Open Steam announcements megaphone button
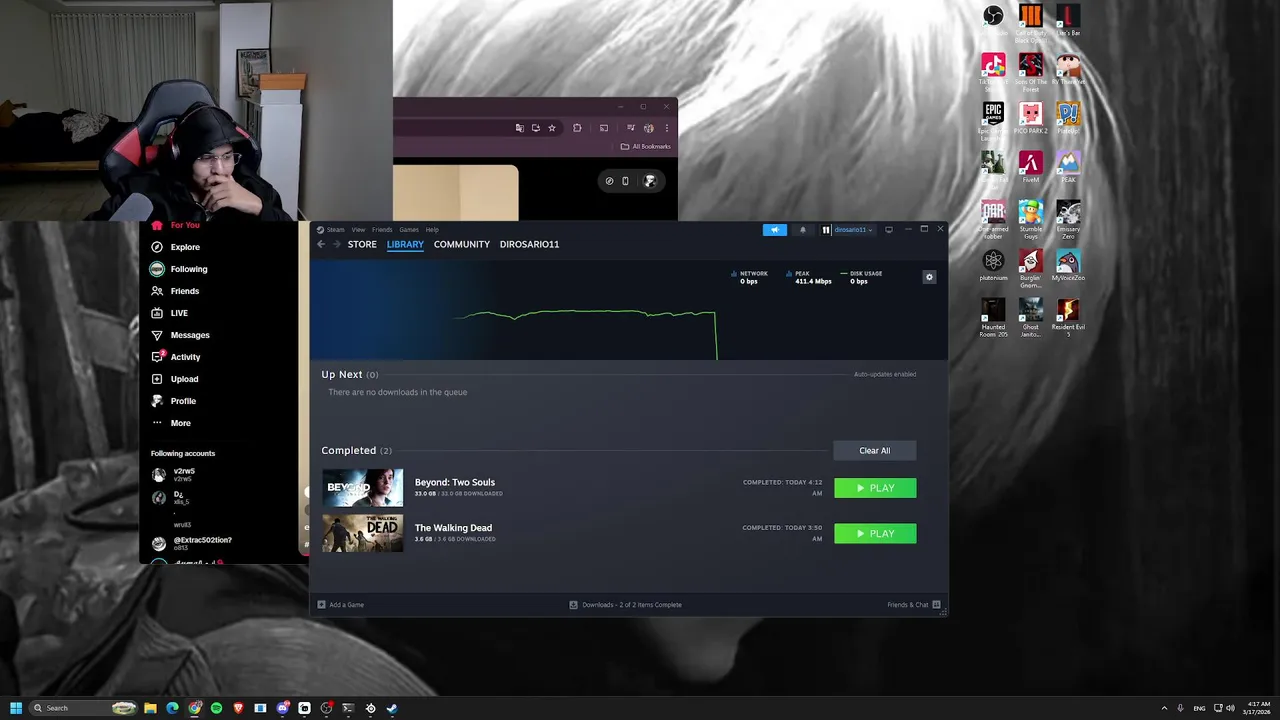Screen dimensions: 1280x720 point(774,230)
